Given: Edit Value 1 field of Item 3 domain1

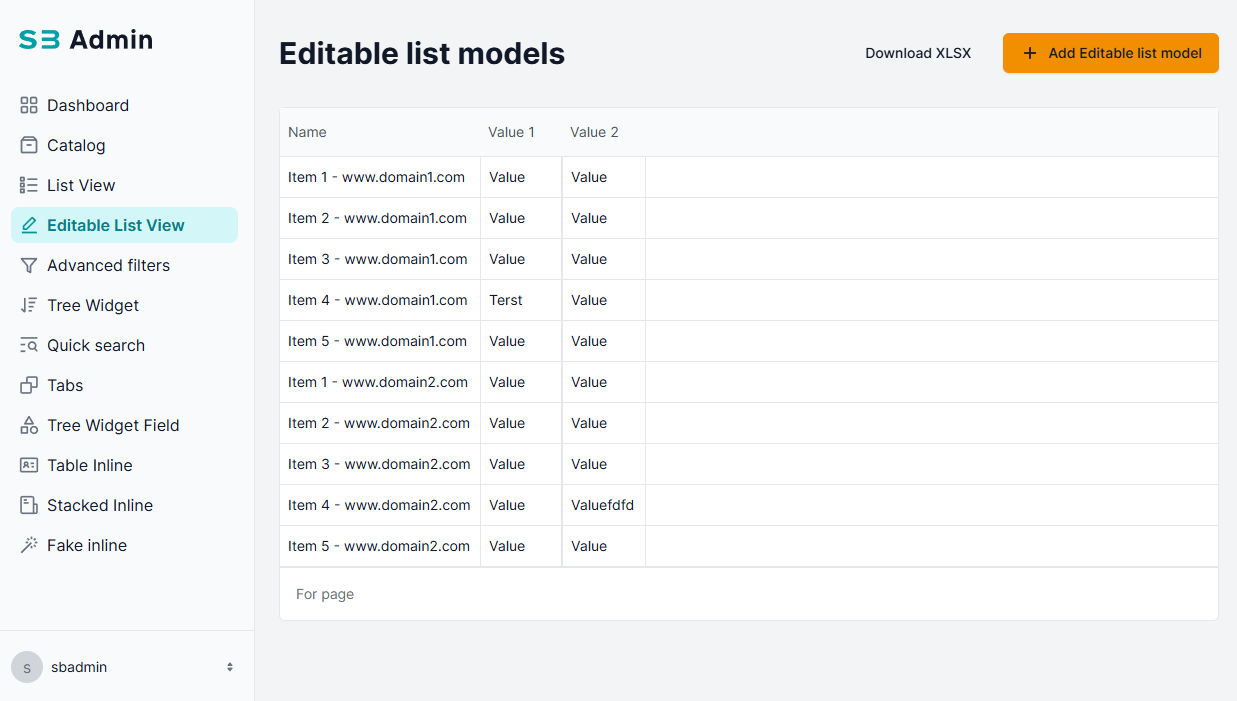Looking at the screenshot, I should click(x=521, y=259).
